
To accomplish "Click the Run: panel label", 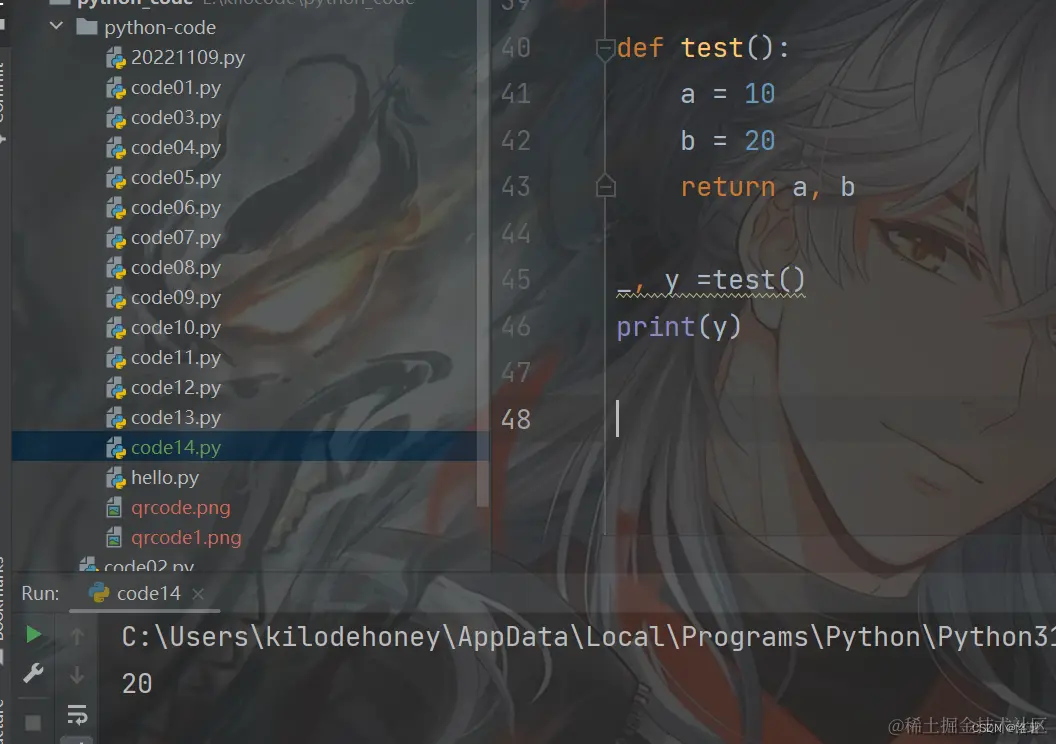I will pos(40,593).
